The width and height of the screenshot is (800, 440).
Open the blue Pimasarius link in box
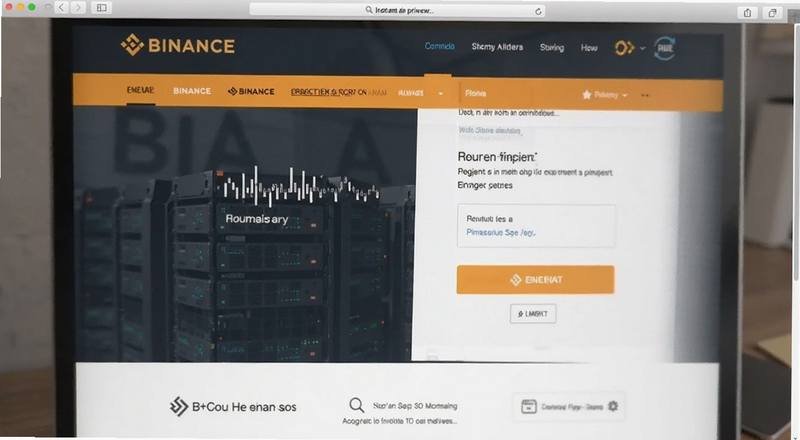(x=501, y=232)
